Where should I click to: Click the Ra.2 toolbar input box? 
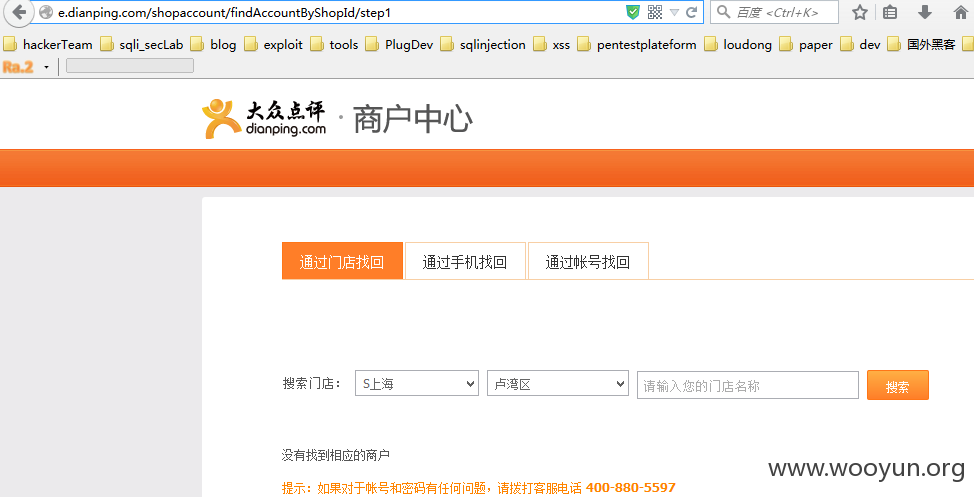pyautogui.click(x=130, y=66)
